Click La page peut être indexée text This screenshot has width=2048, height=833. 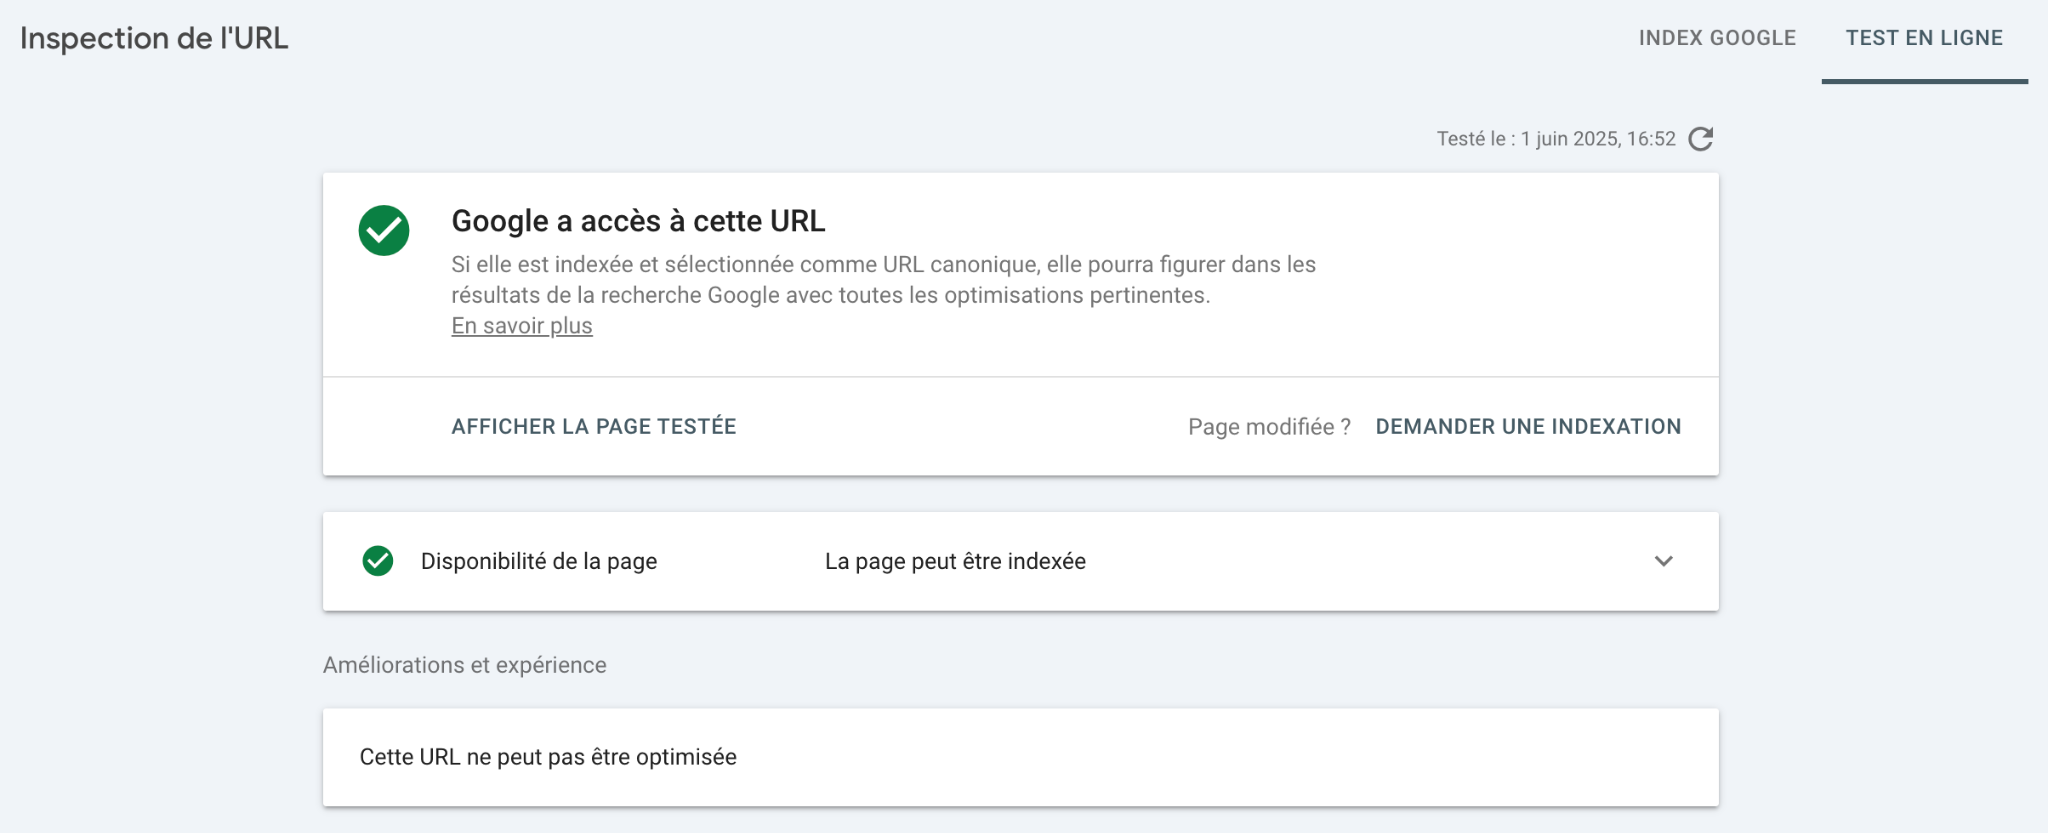pos(955,561)
